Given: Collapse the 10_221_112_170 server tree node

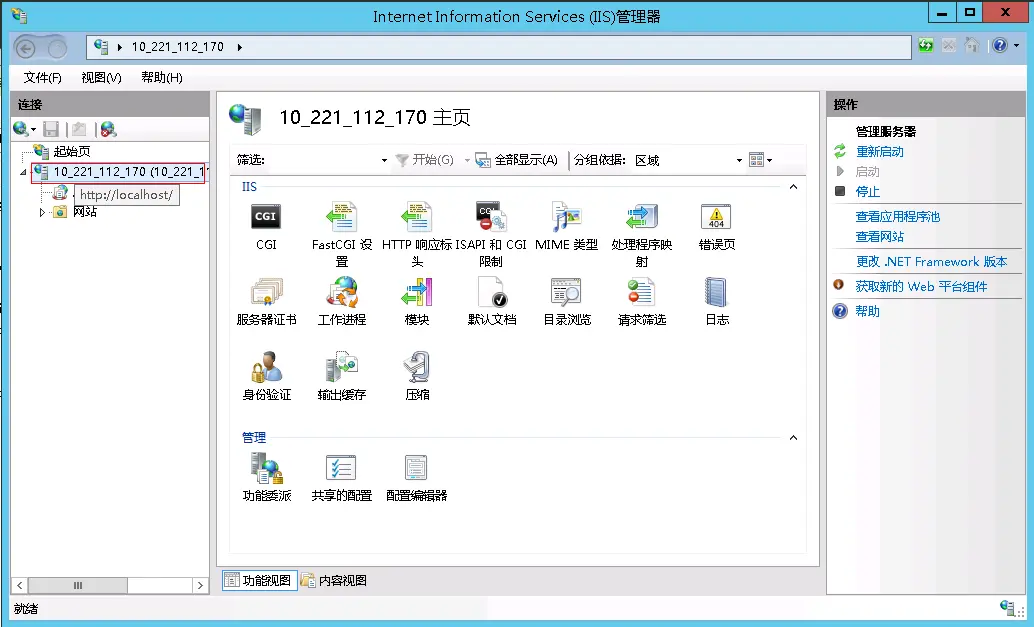Looking at the screenshot, I should [24, 173].
